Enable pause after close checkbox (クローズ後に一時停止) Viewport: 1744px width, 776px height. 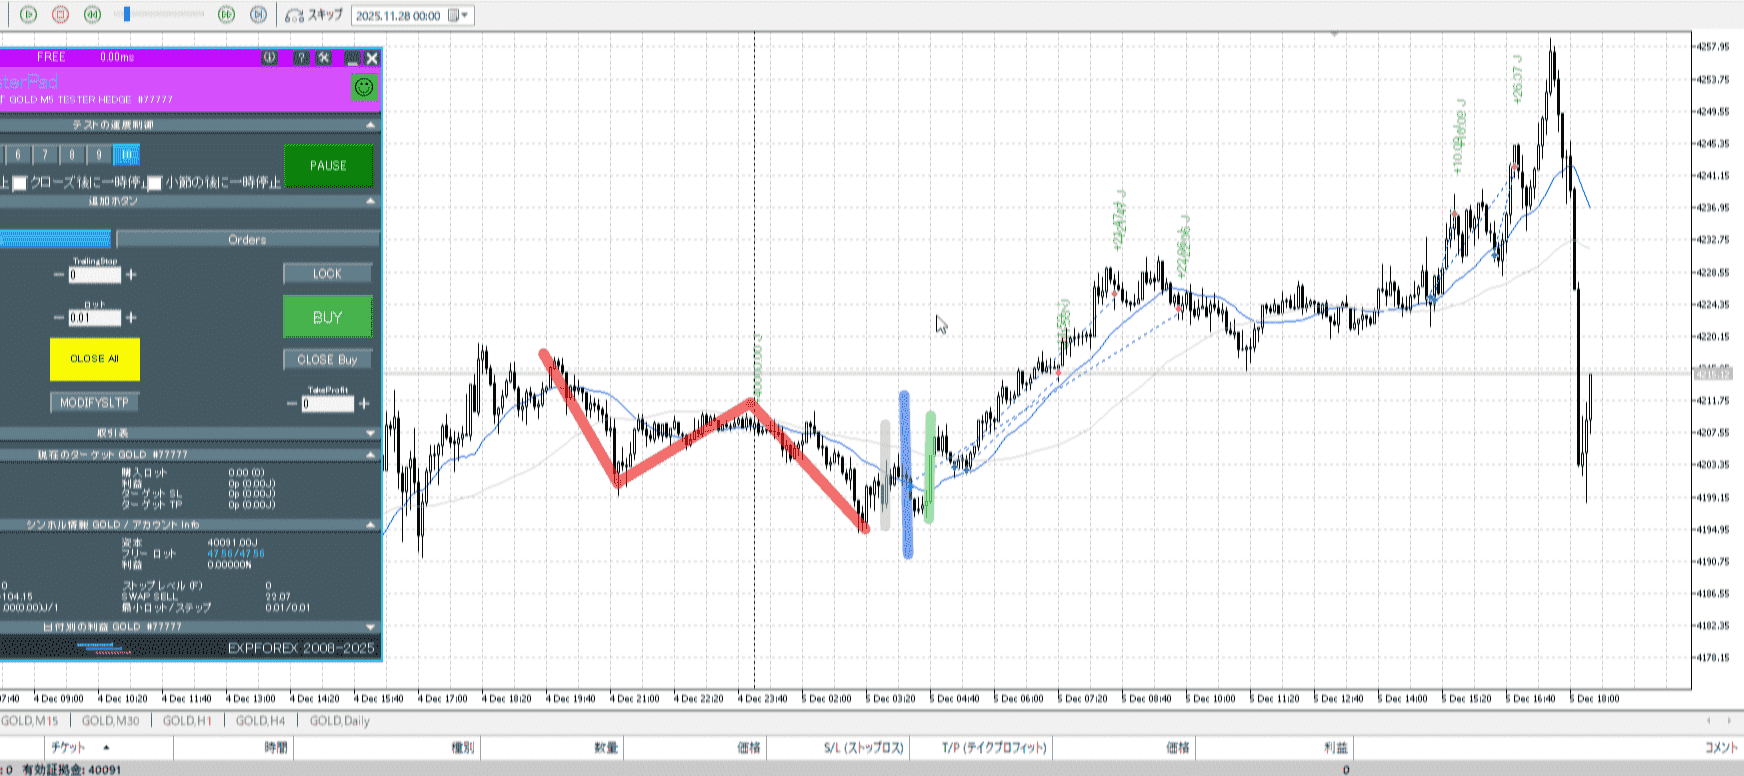pos(20,183)
